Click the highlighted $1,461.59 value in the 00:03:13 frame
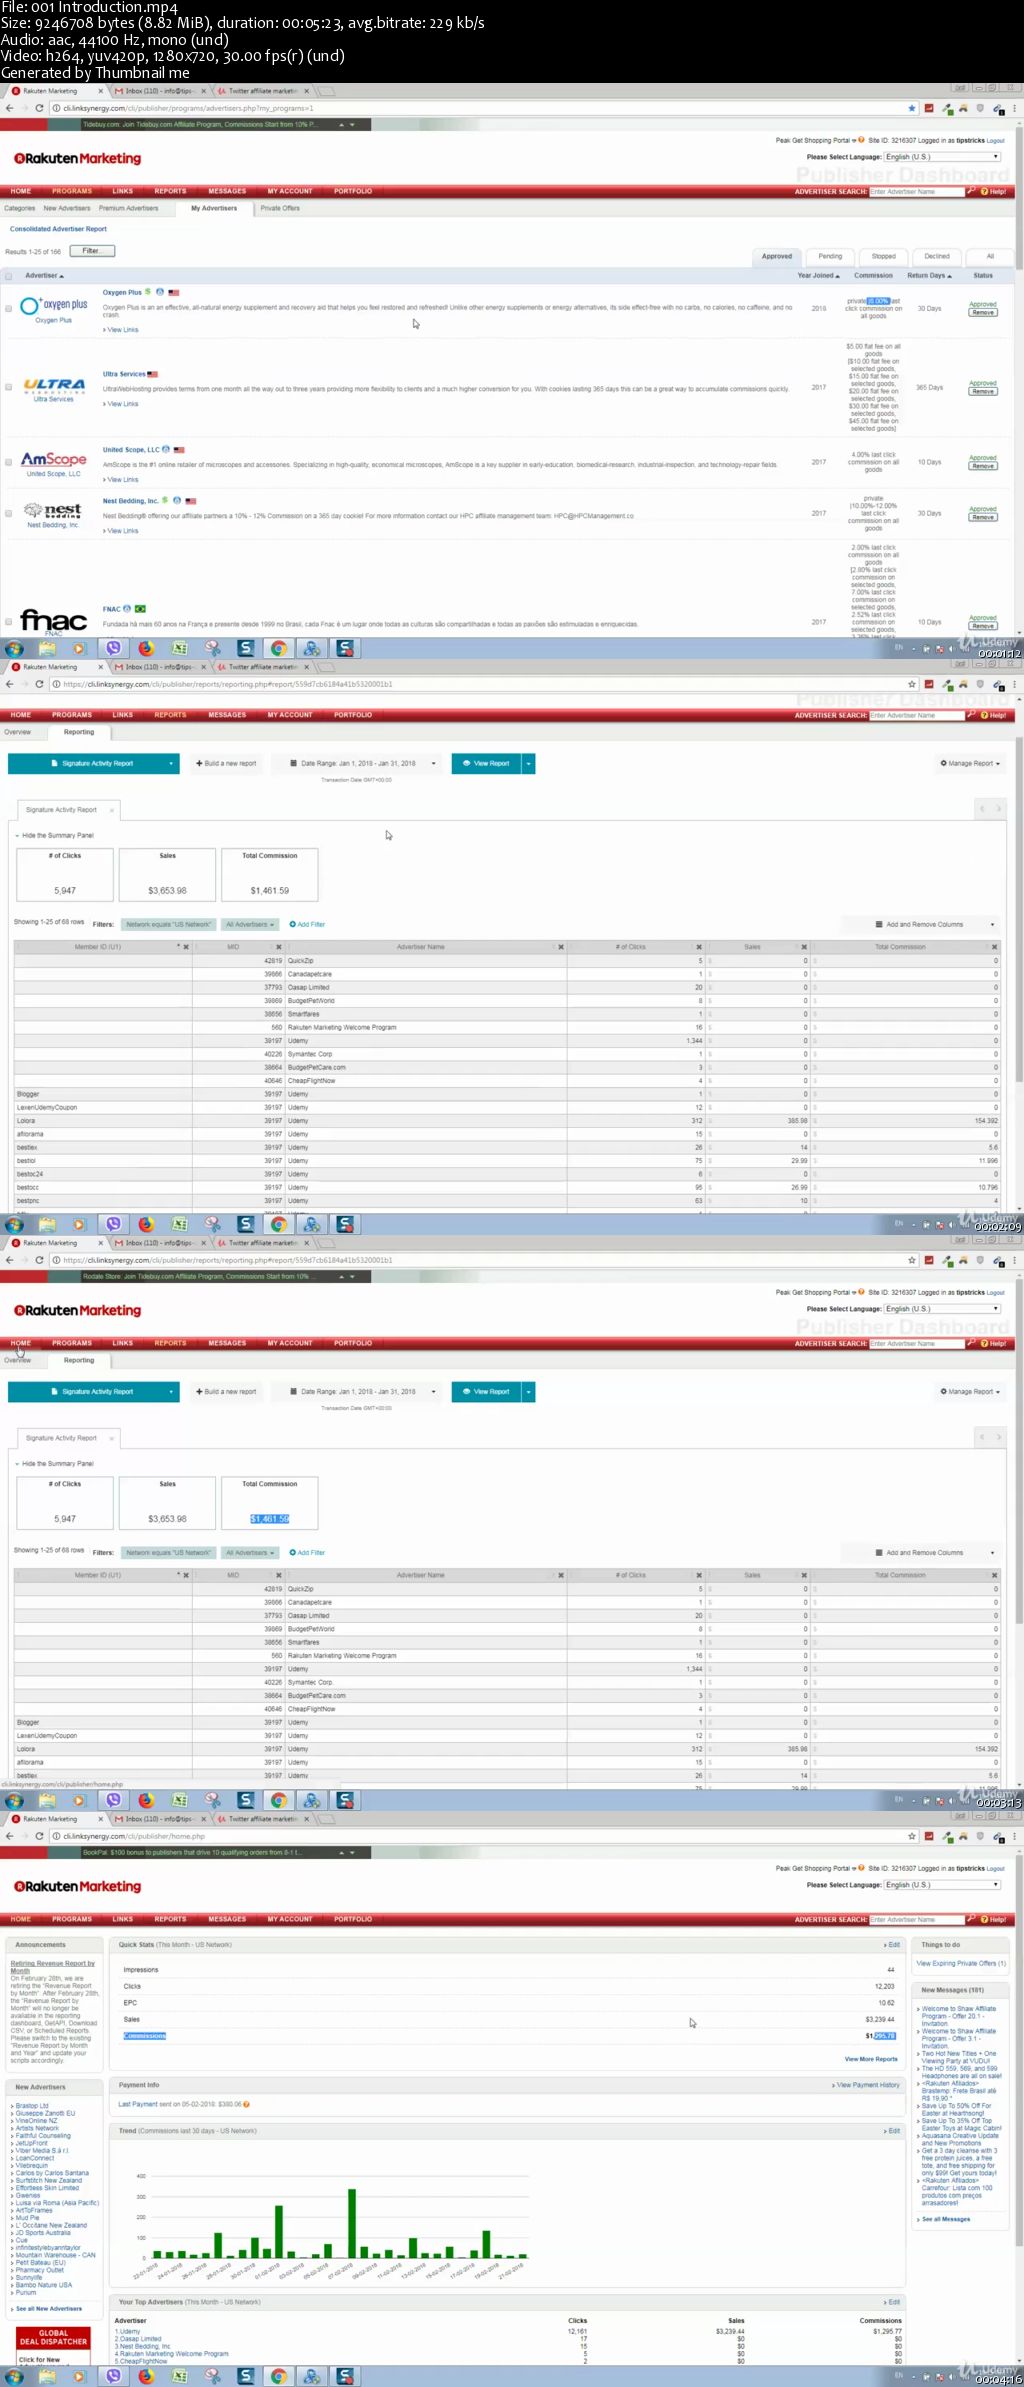 tap(270, 1519)
